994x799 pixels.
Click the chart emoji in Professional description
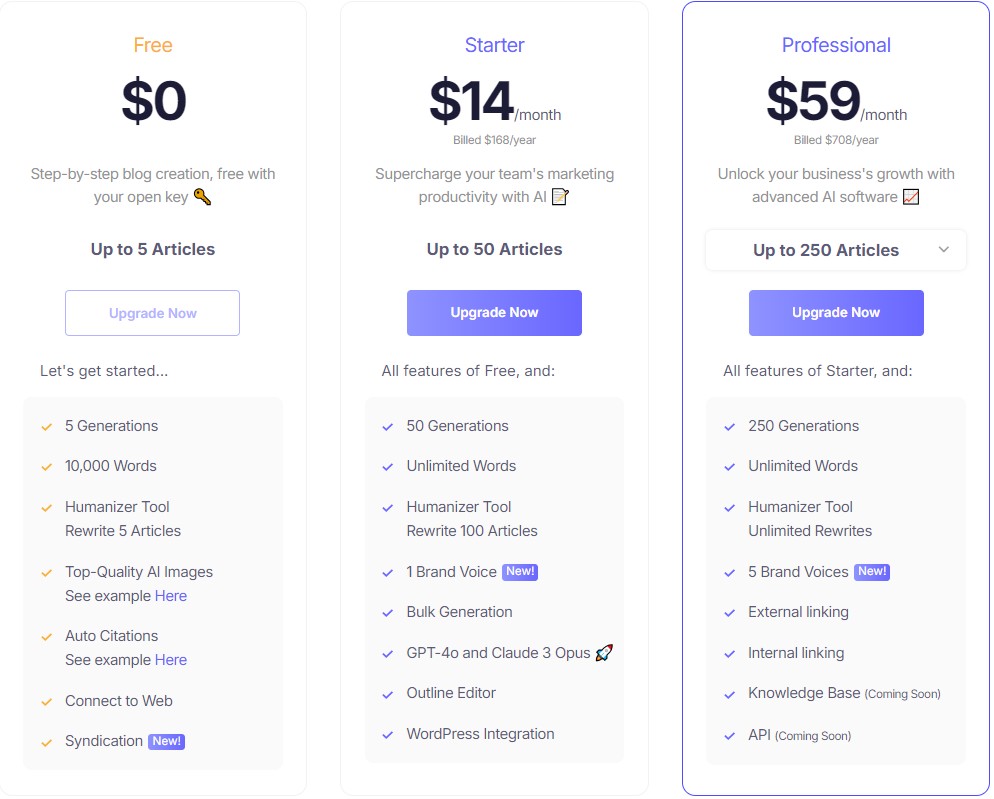coord(911,197)
